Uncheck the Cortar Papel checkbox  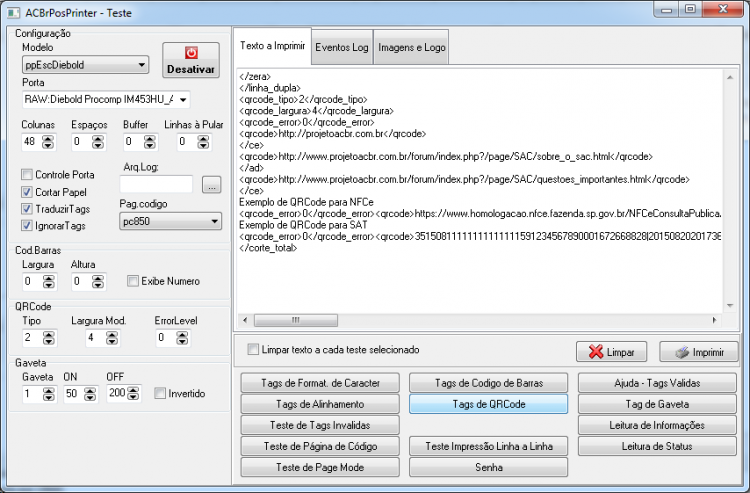27,192
